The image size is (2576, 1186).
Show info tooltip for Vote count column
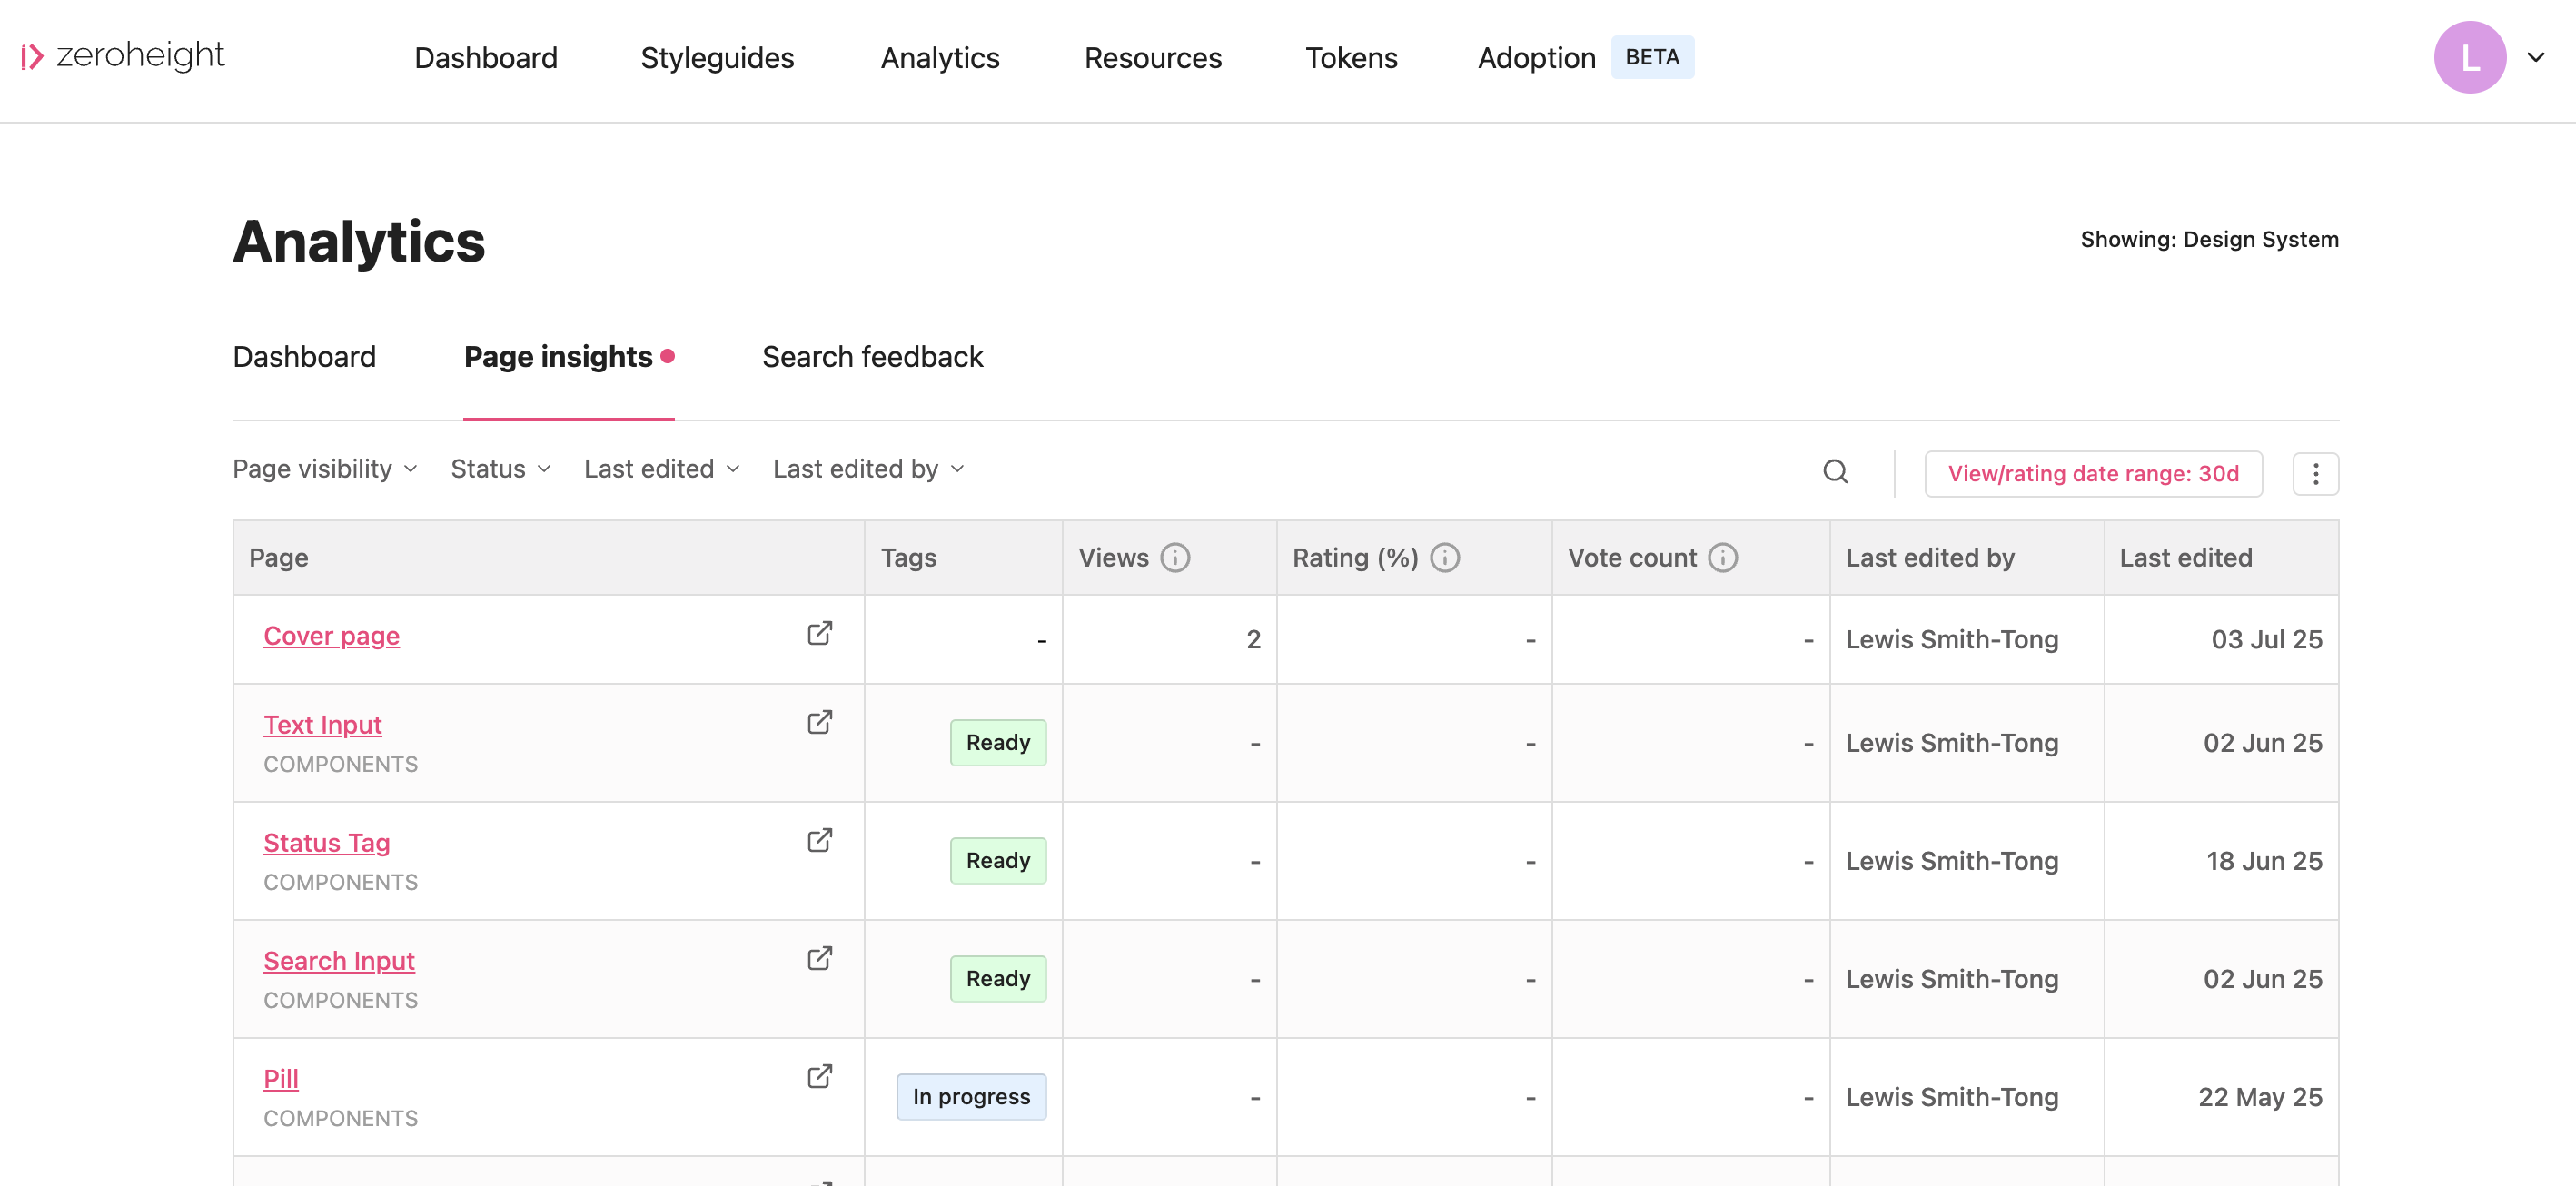click(x=1723, y=558)
